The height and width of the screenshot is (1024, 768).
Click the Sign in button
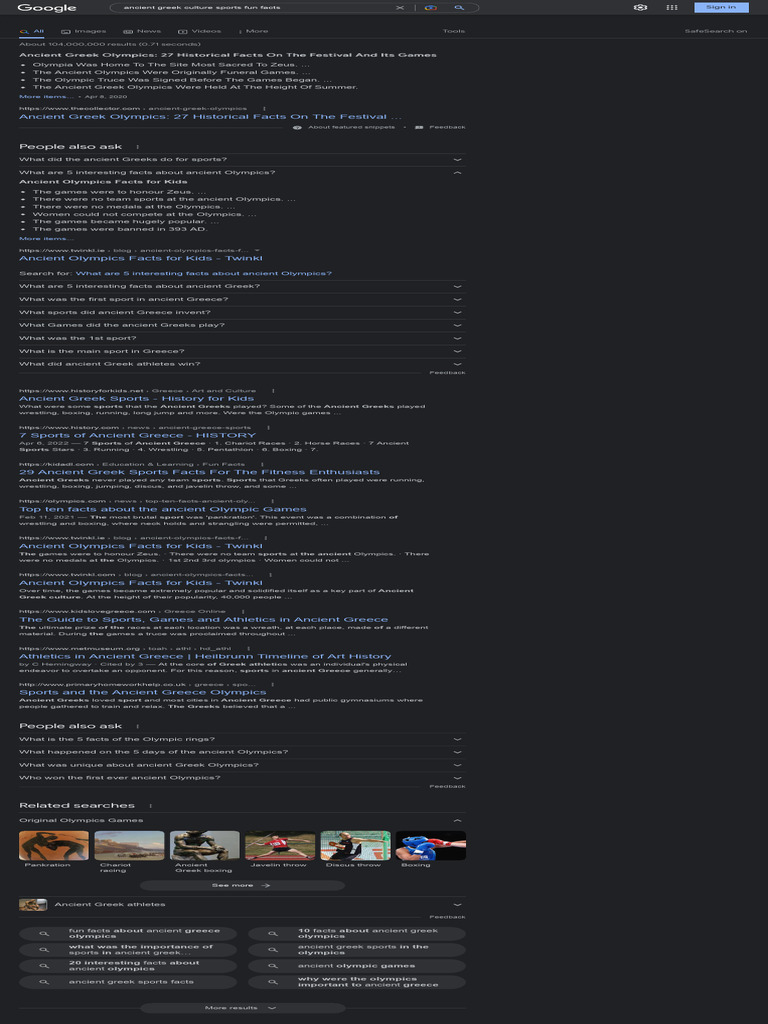point(721,7)
